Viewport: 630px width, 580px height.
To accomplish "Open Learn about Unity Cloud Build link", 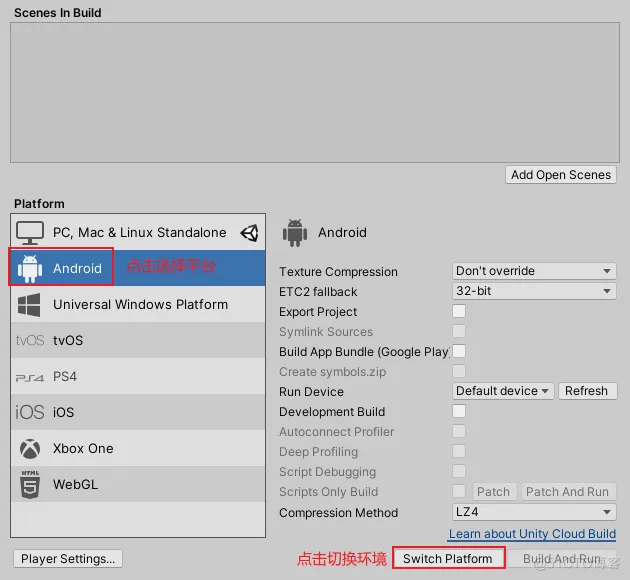I will pyautogui.click(x=532, y=534).
